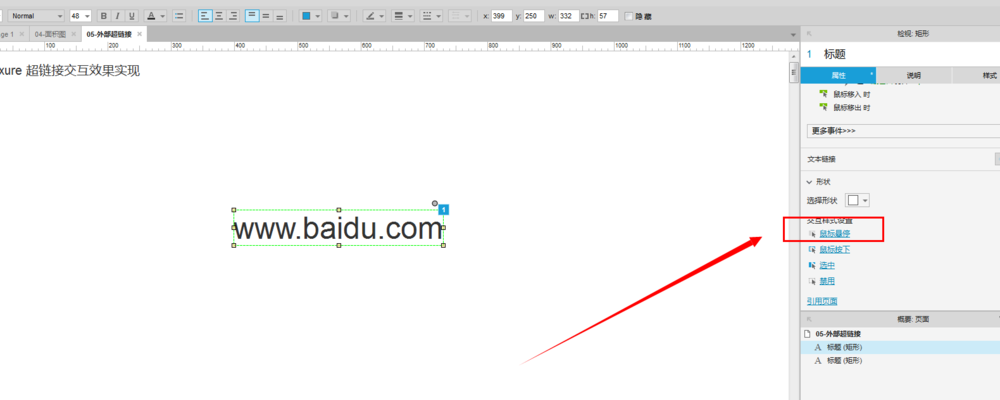
Task: Open the tab list dropdown arrow
Action: tap(793, 34)
